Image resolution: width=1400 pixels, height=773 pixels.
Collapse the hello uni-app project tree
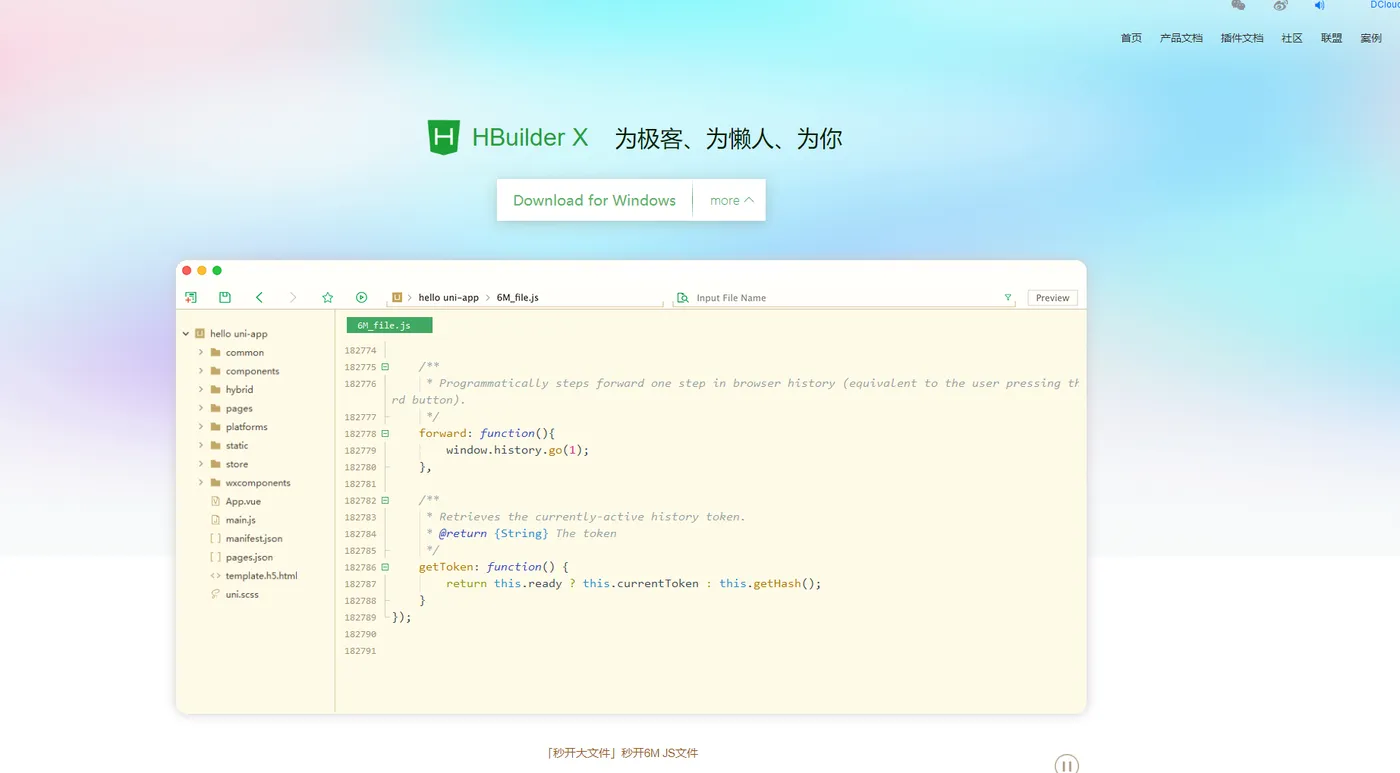point(186,333)
